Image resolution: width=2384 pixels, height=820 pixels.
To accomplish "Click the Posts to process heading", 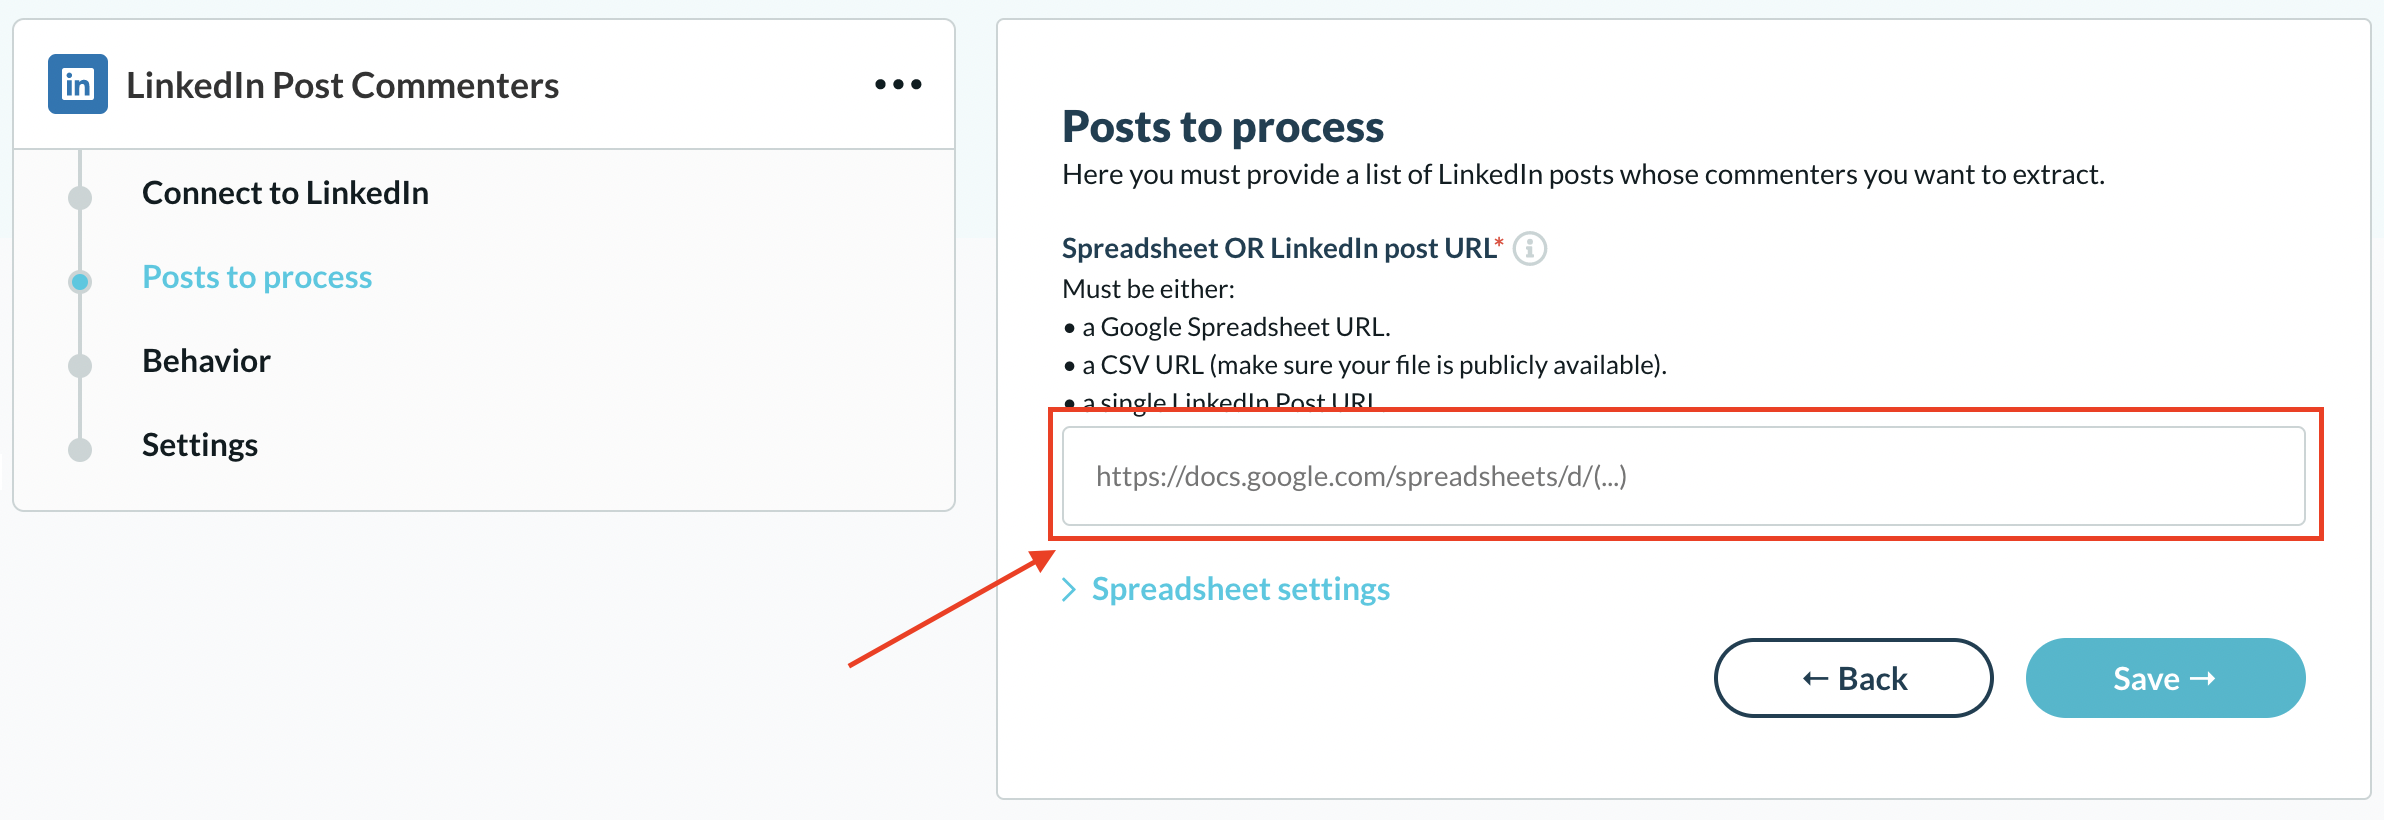I will pyautogui.click(x=1222, y=127).
